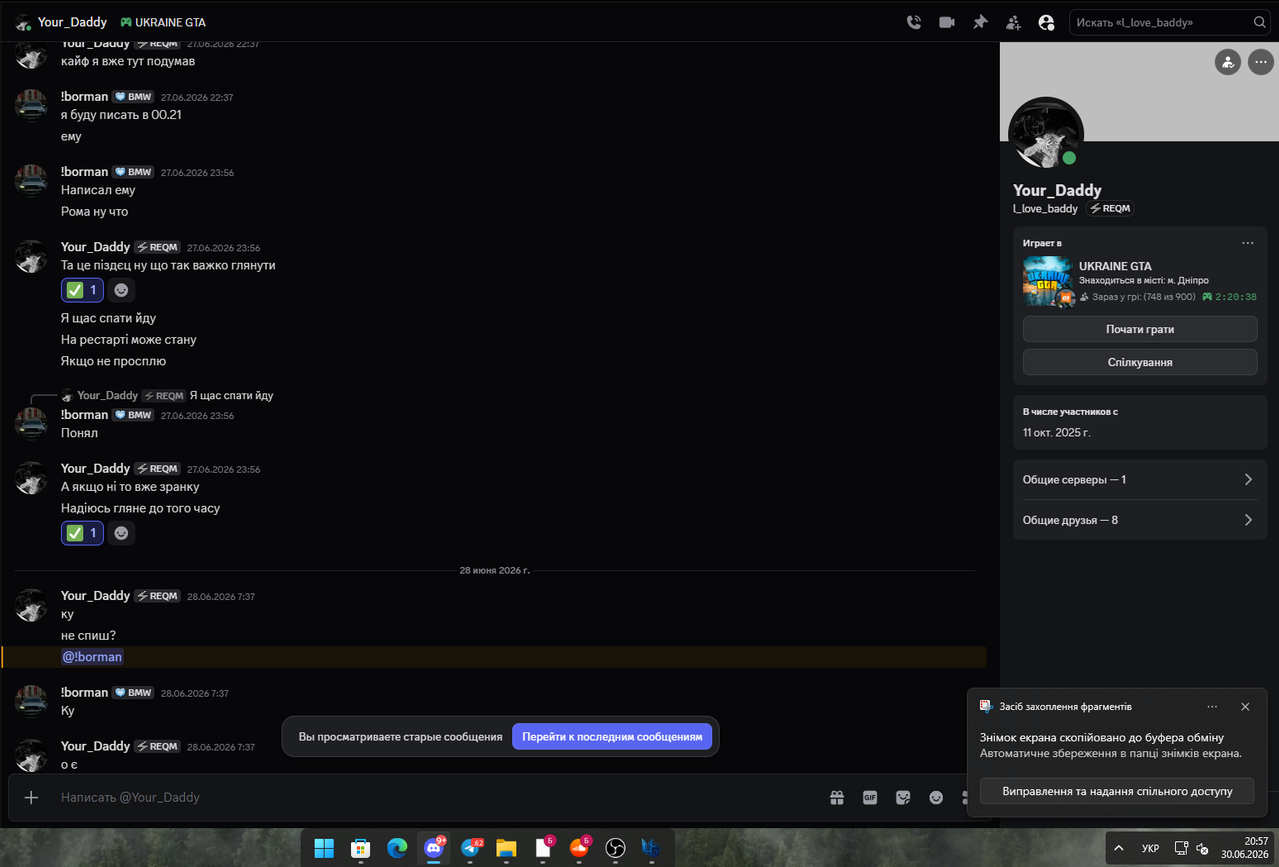This screenshot has height=867, width=1279.
Task: Click the '11 окт. 2025 г.' member date
Action: (x=1056, y=432)
